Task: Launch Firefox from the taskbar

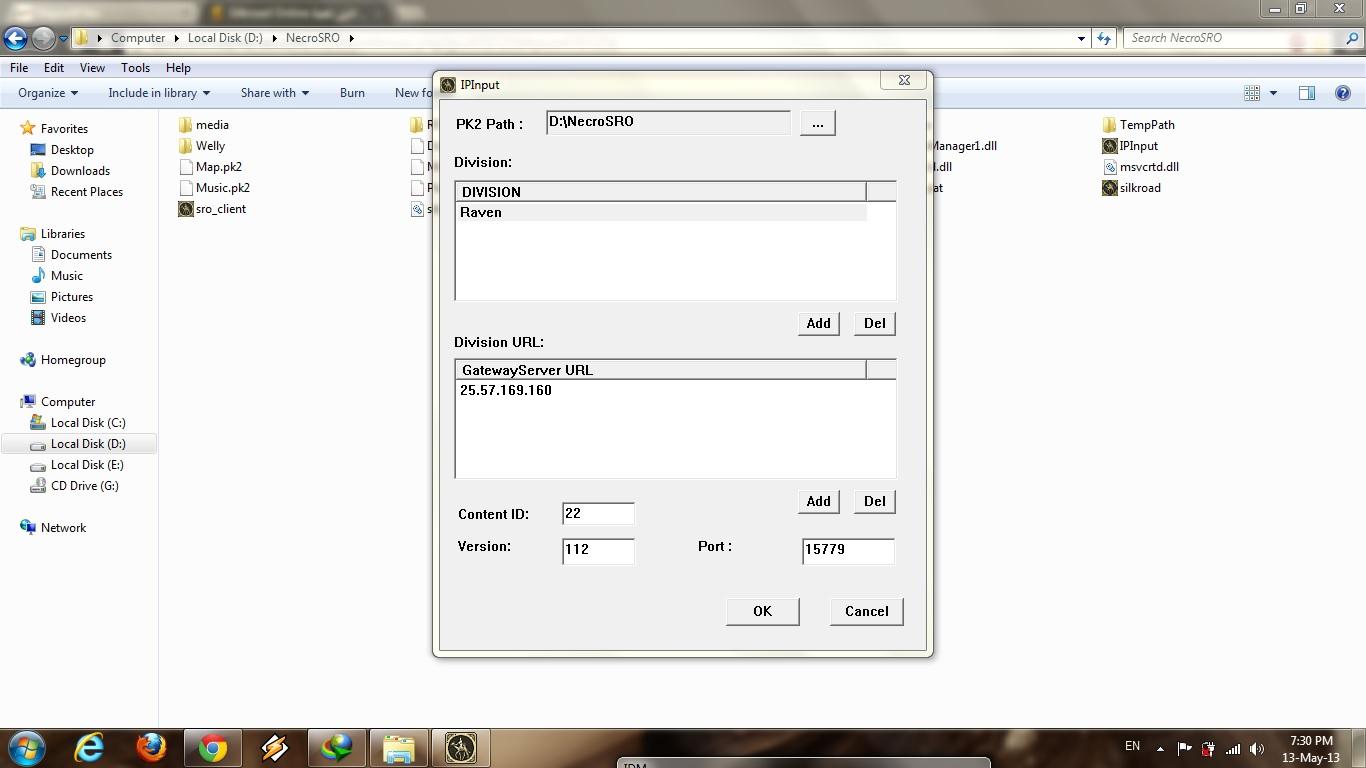Action: (151, 748)
